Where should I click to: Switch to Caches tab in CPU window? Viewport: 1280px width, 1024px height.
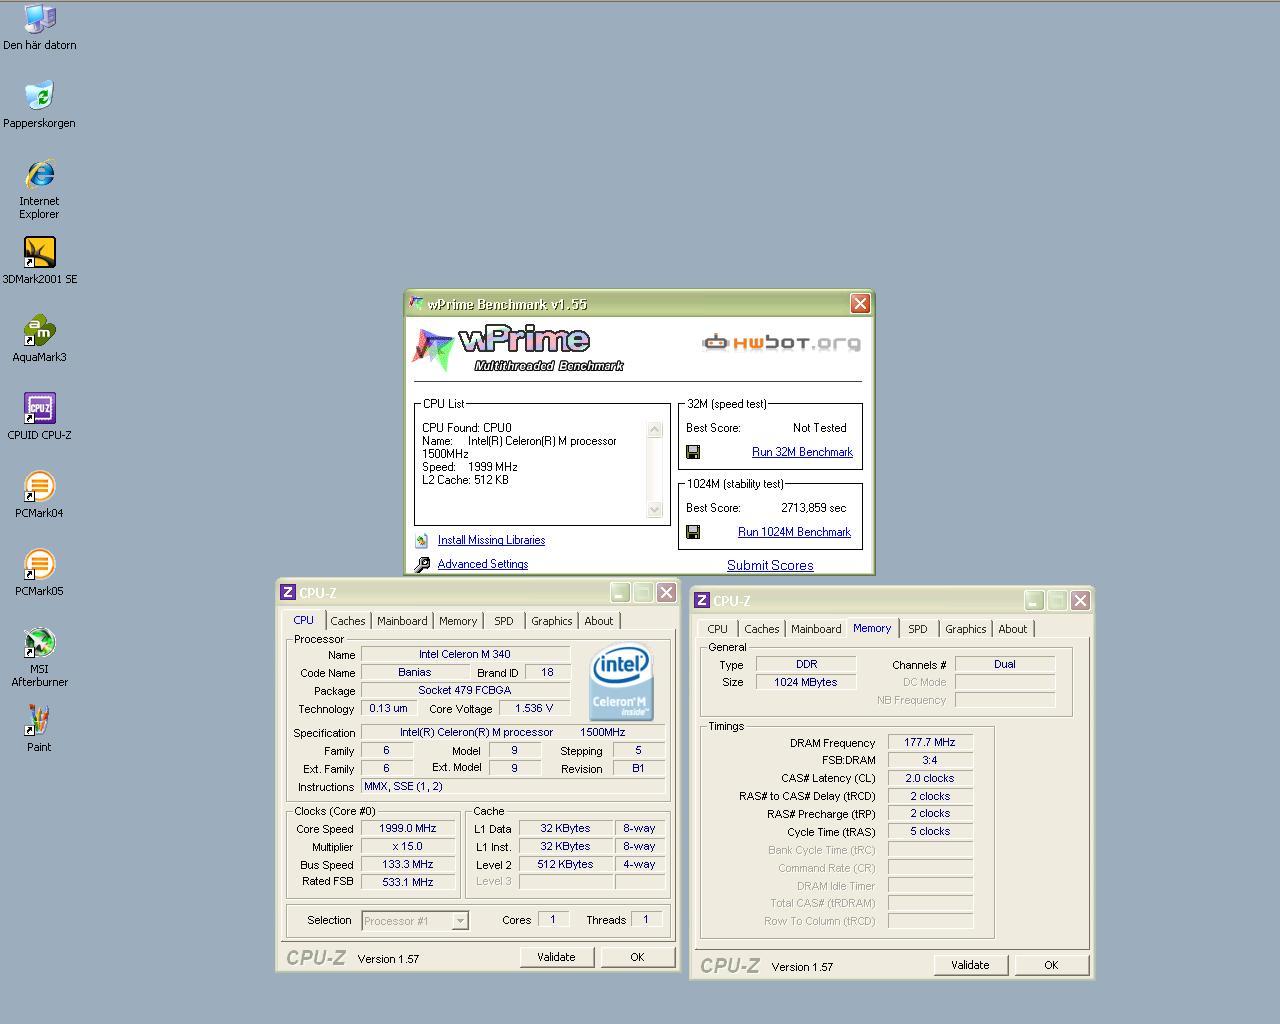(x=348, y=621)
